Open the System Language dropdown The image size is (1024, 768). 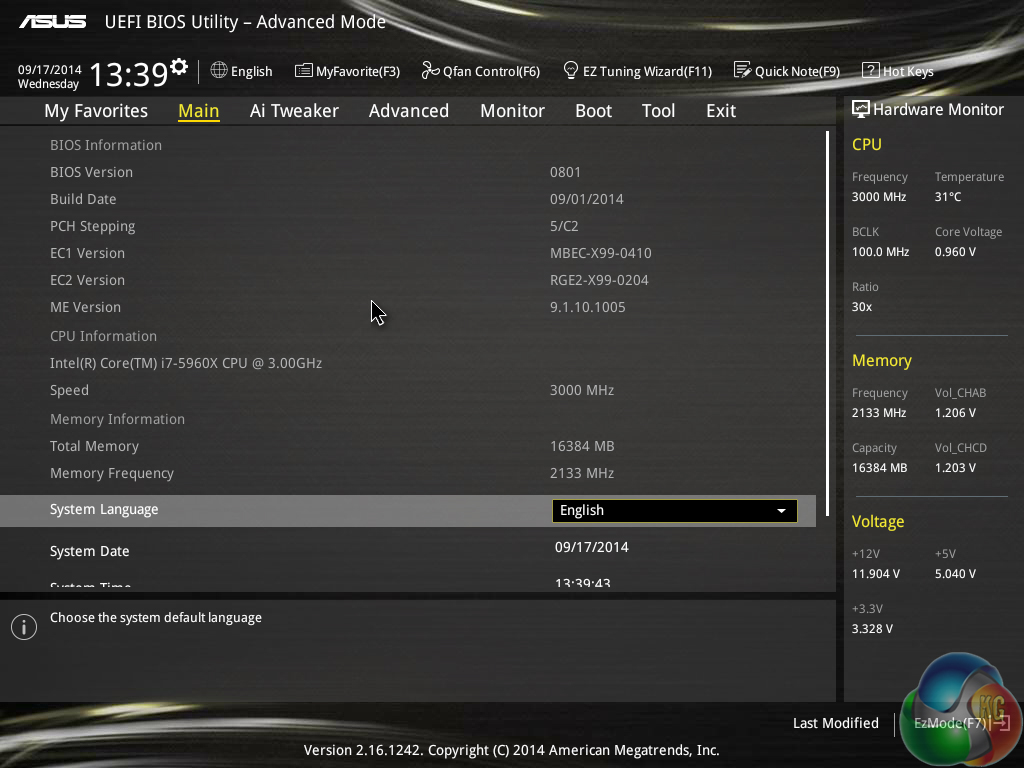(x=675, y=511)
